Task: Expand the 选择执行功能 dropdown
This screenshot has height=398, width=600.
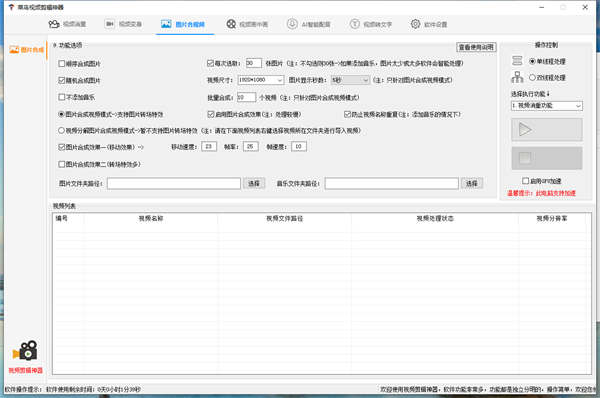Action: pyautogui.click(x=547, y=106)
